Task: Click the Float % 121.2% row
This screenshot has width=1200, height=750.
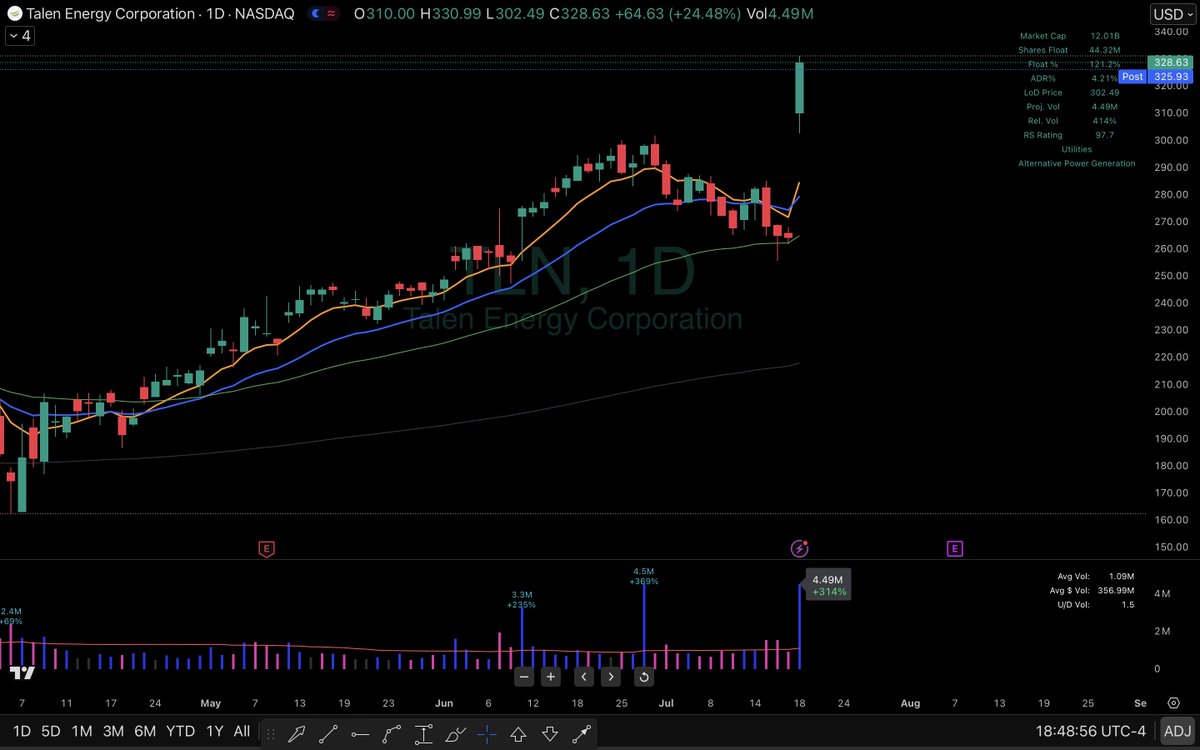Action: (x=1075, y=64)
